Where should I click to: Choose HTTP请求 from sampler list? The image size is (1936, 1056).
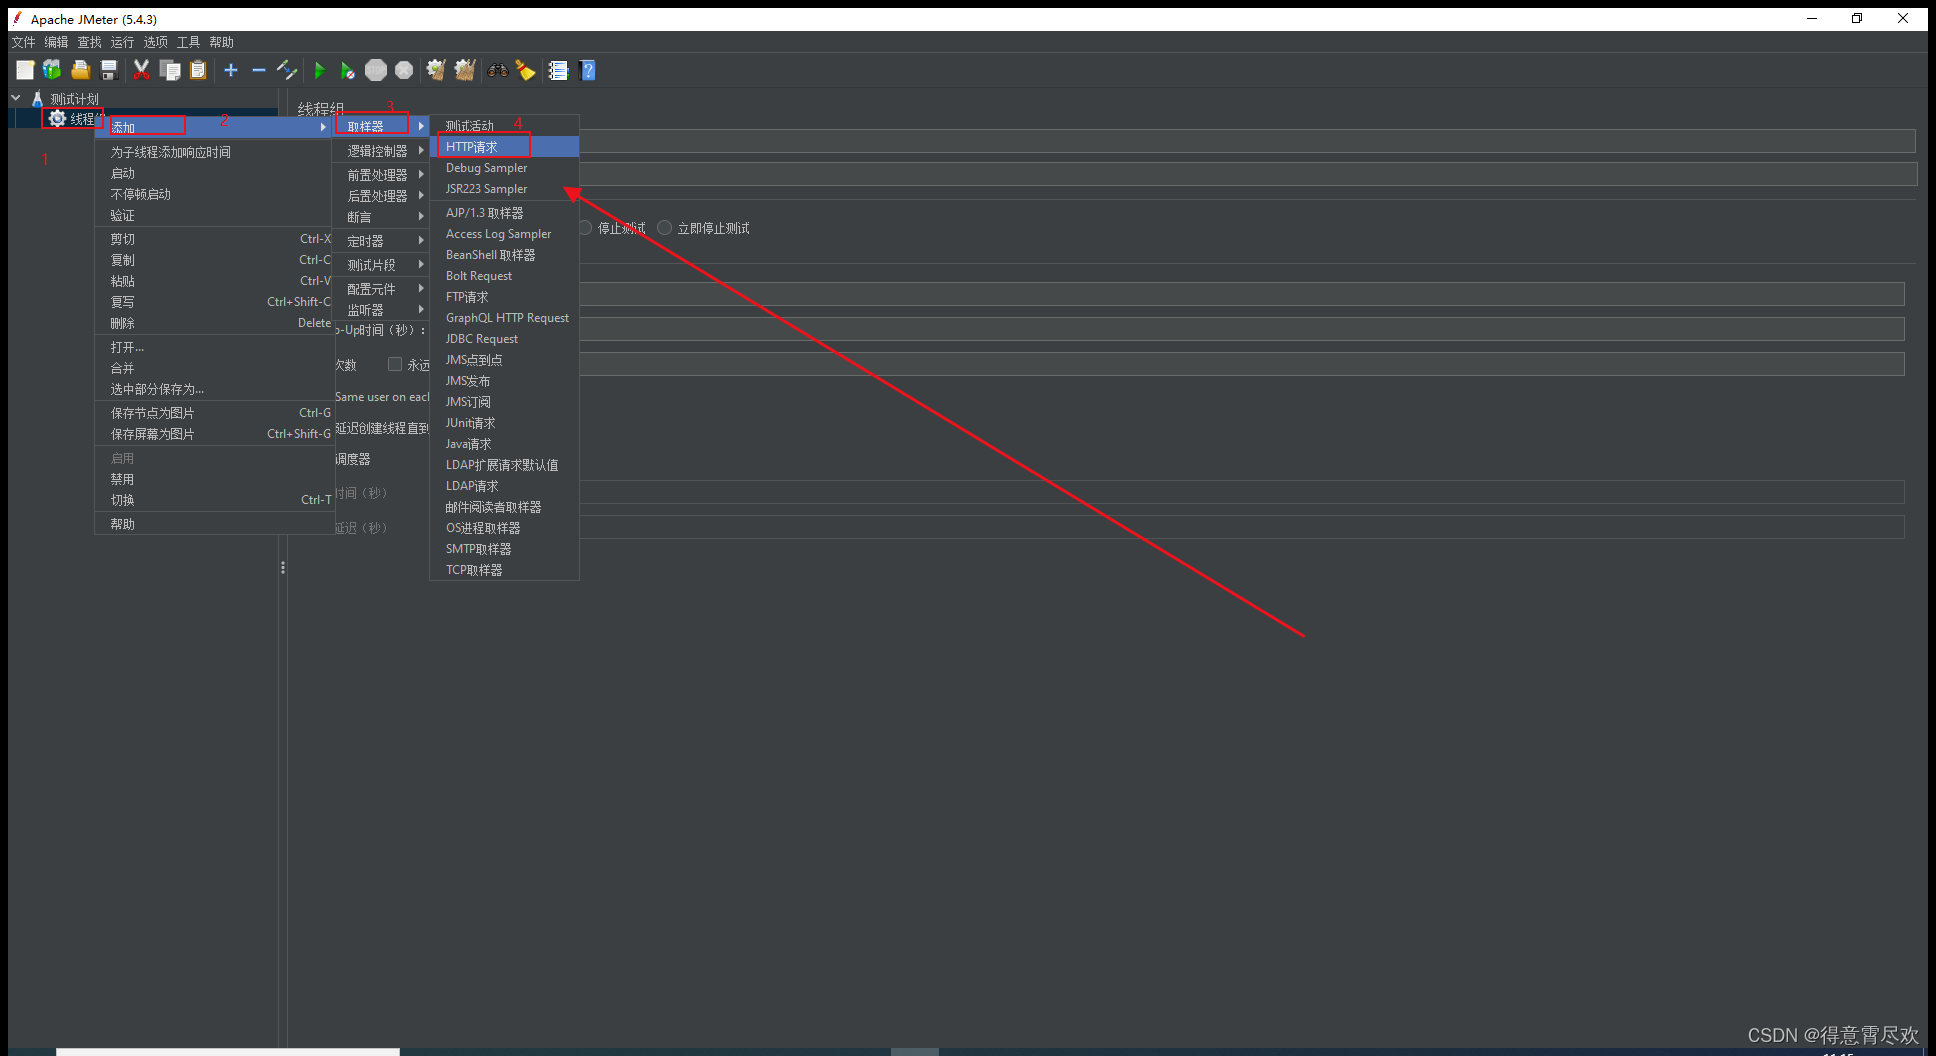(x=505, y=147)
